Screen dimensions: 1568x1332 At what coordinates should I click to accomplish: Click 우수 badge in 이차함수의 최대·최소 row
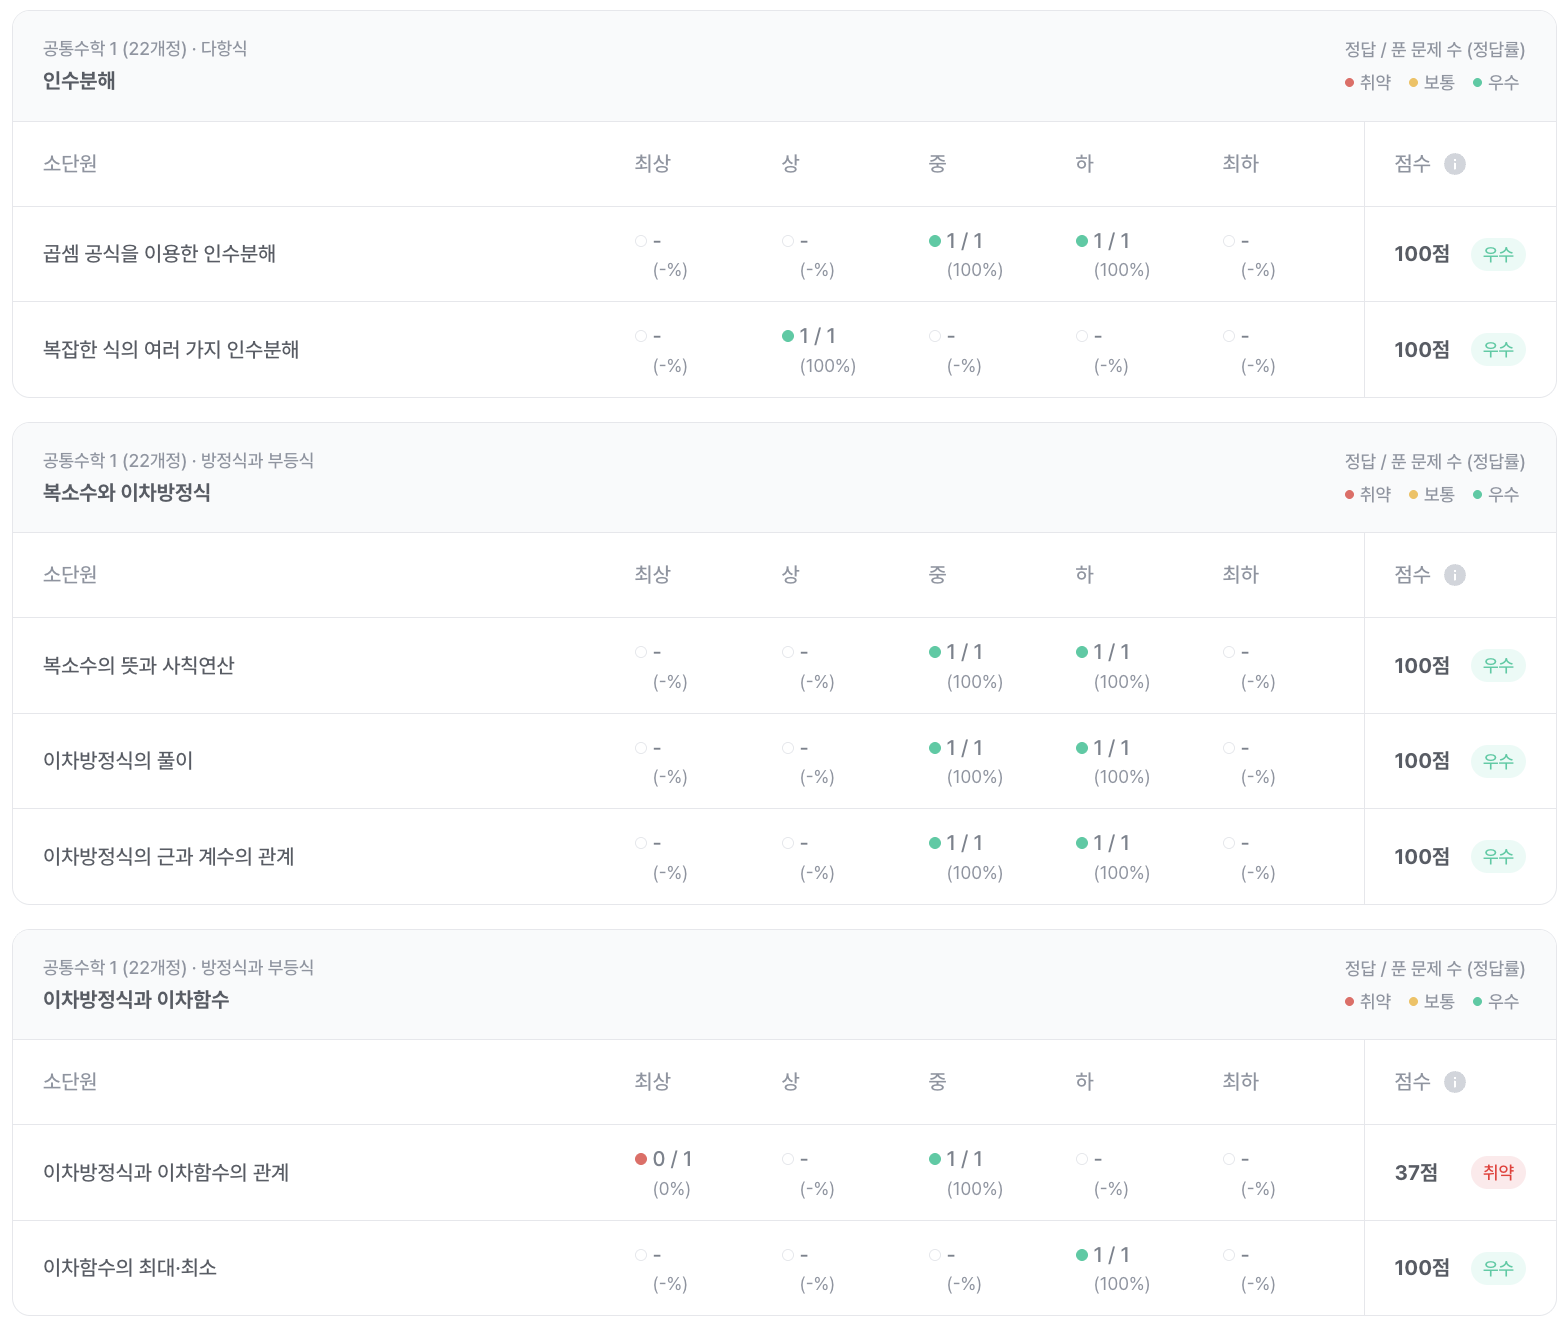(x=1497, y=1268)
